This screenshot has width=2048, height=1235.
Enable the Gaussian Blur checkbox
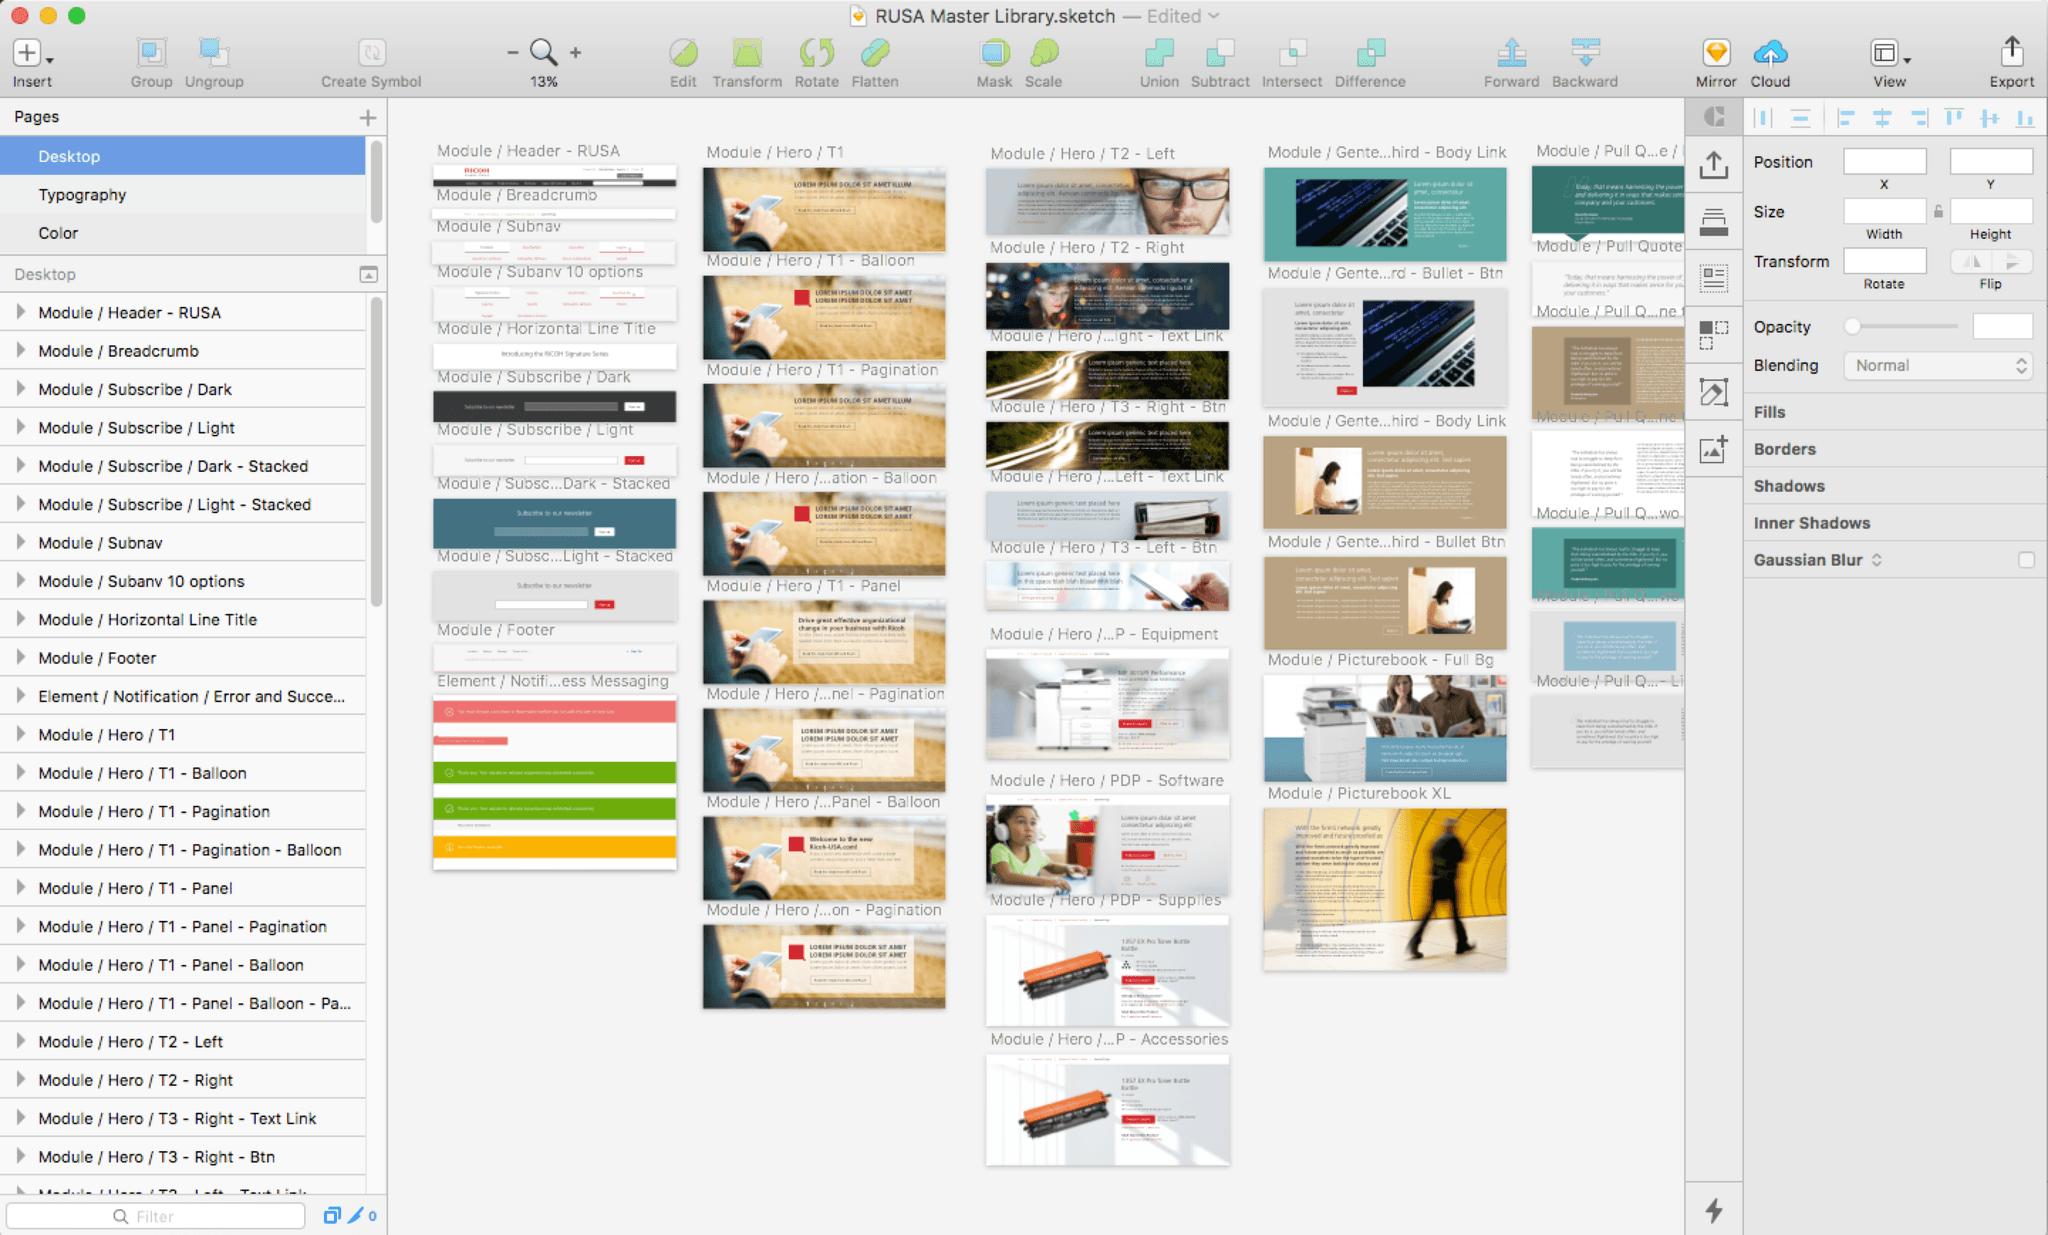(x=2026, y=560)
